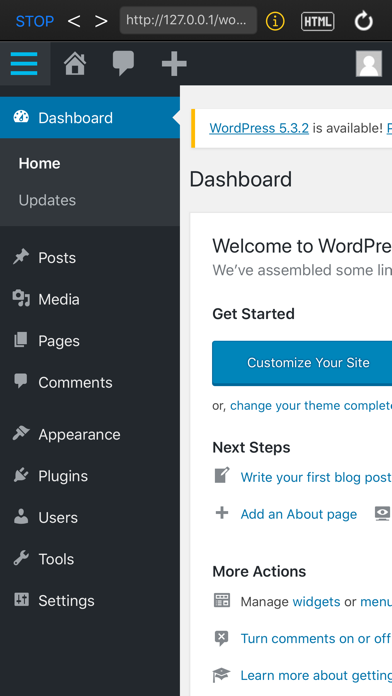Click the plus New content icon
Screen dimensions: 392x696
174,63
